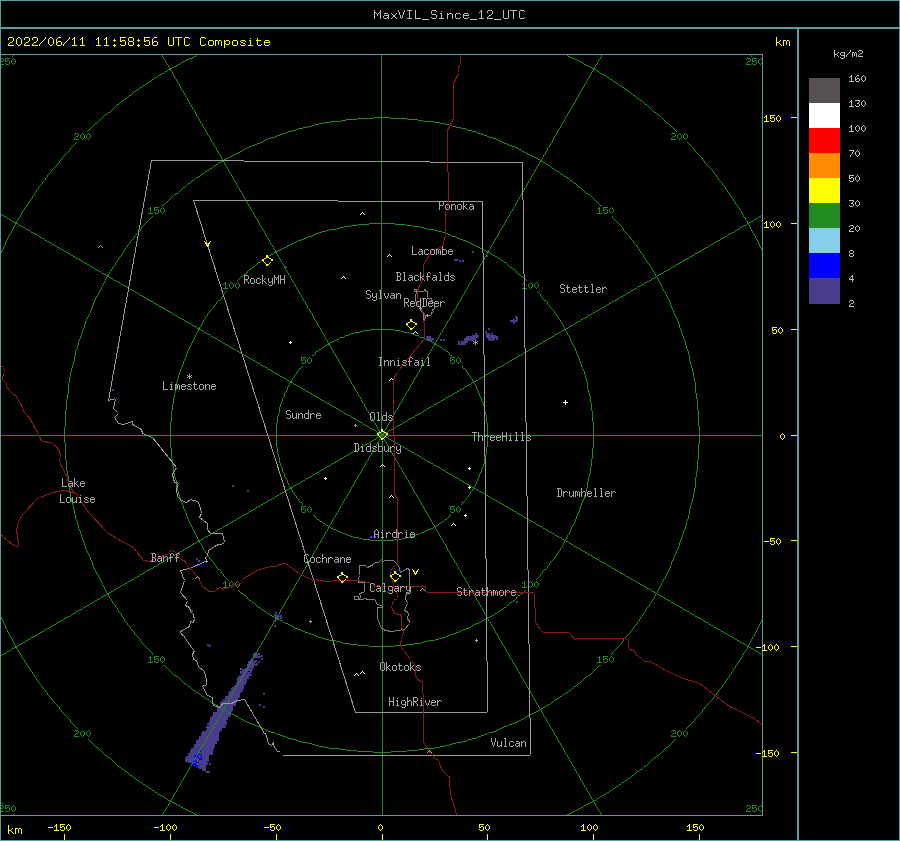Image resolution: width=900 pixels, height=841 pixels.
Task: Click the red 70-100 legend swatch
Action: (x=824, y=141)
